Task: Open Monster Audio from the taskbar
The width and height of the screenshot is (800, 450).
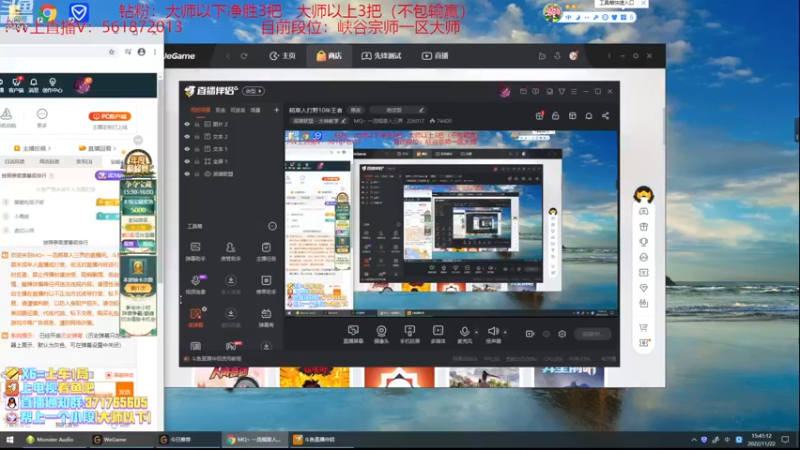Action: click(49, 440)
